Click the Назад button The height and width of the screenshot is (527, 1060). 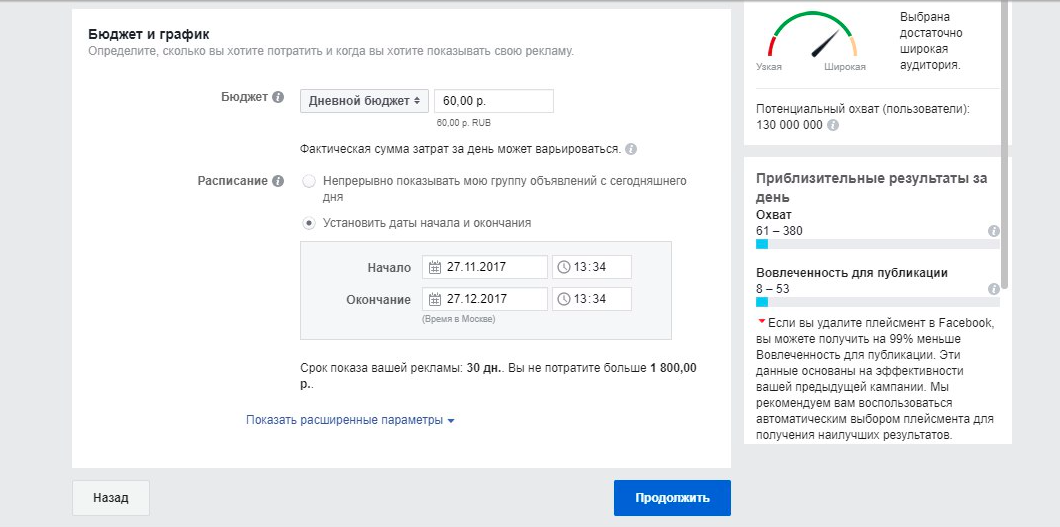pos(111,497)
